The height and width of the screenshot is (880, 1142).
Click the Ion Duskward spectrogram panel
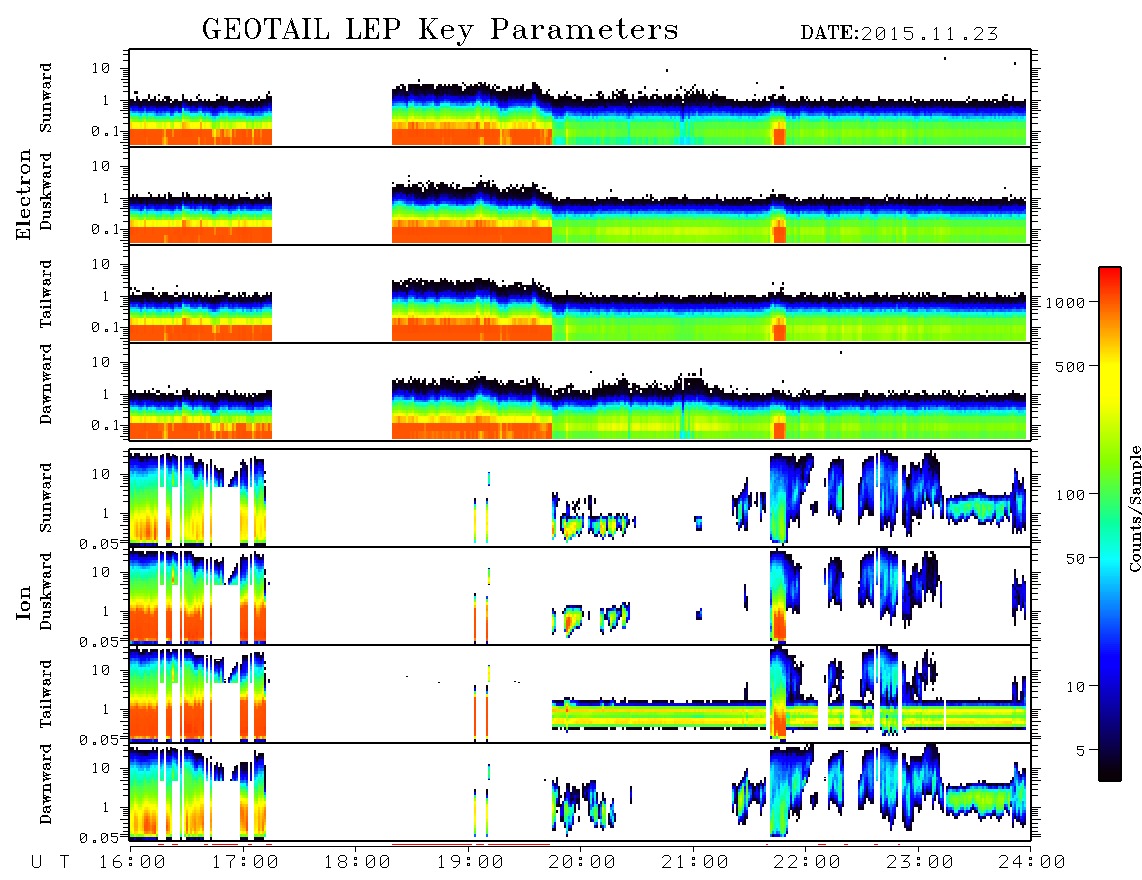[580, 596]
